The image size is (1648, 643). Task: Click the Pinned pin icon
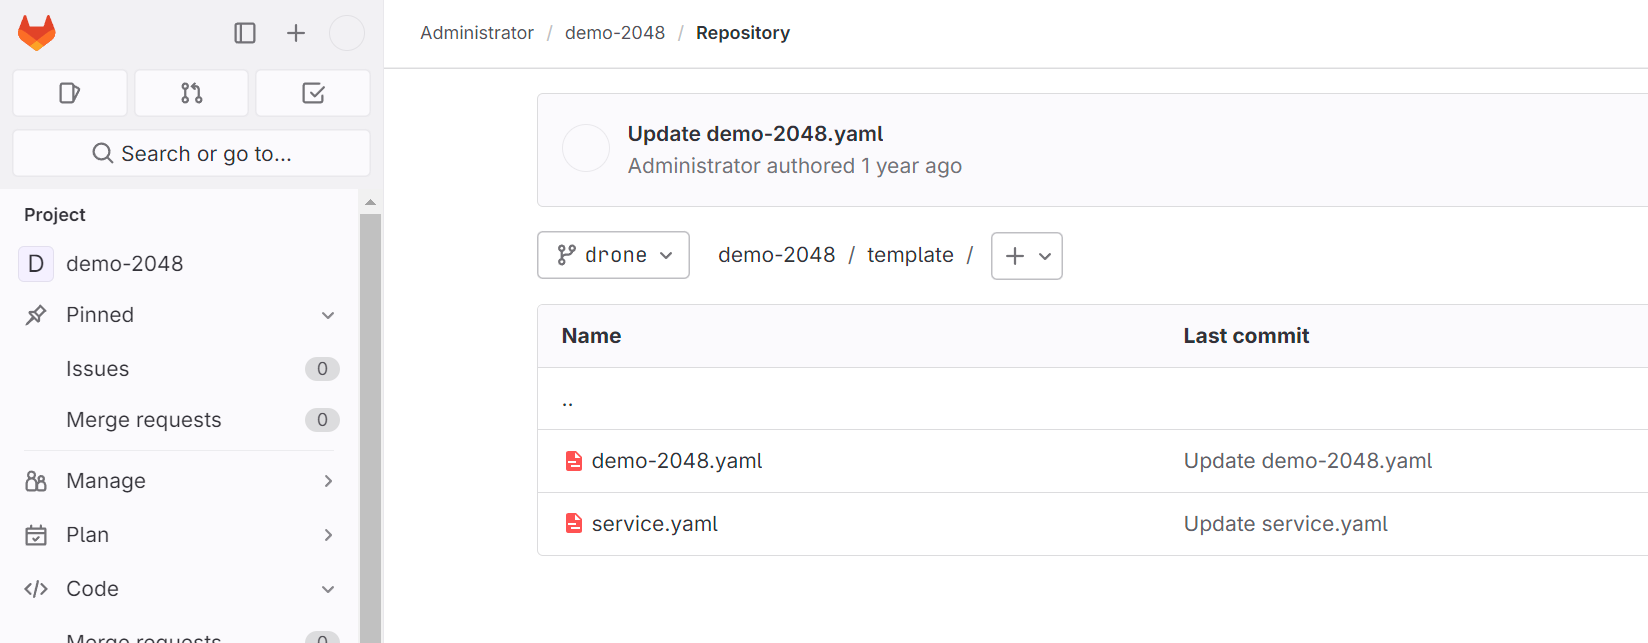click(x=36, y=315)
